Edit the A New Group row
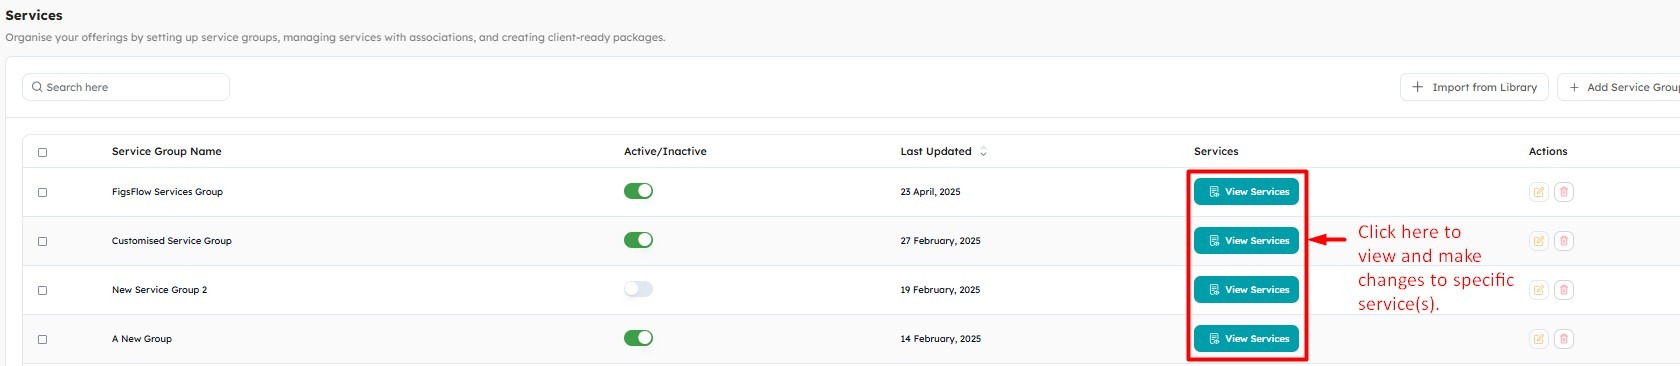The width and height of the screenshot is (1680, 366). pyautogui.click(x=1538, y=339)
